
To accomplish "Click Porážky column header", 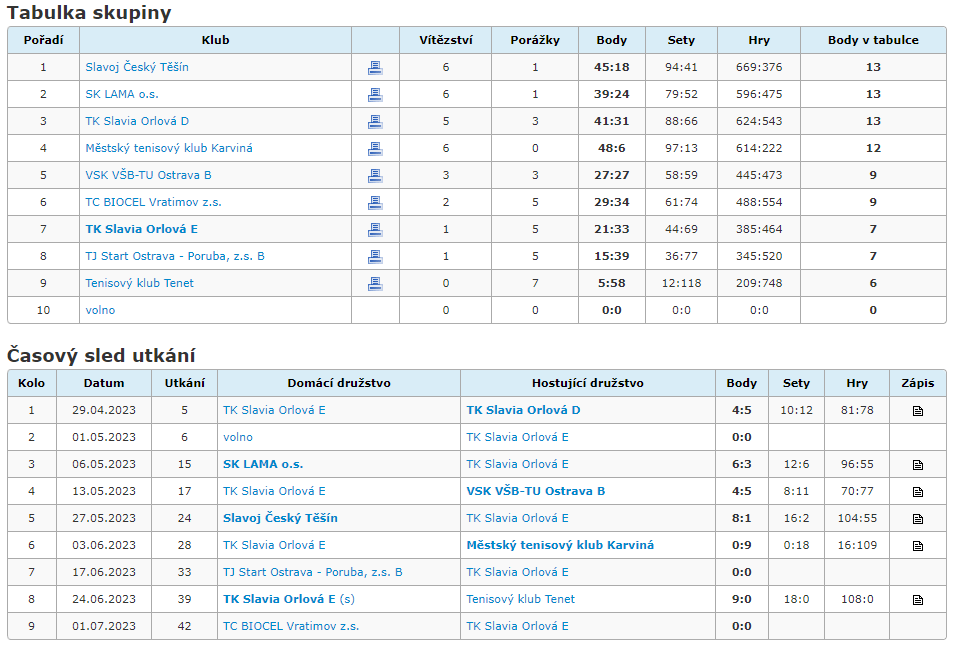I will coord(535,40).
